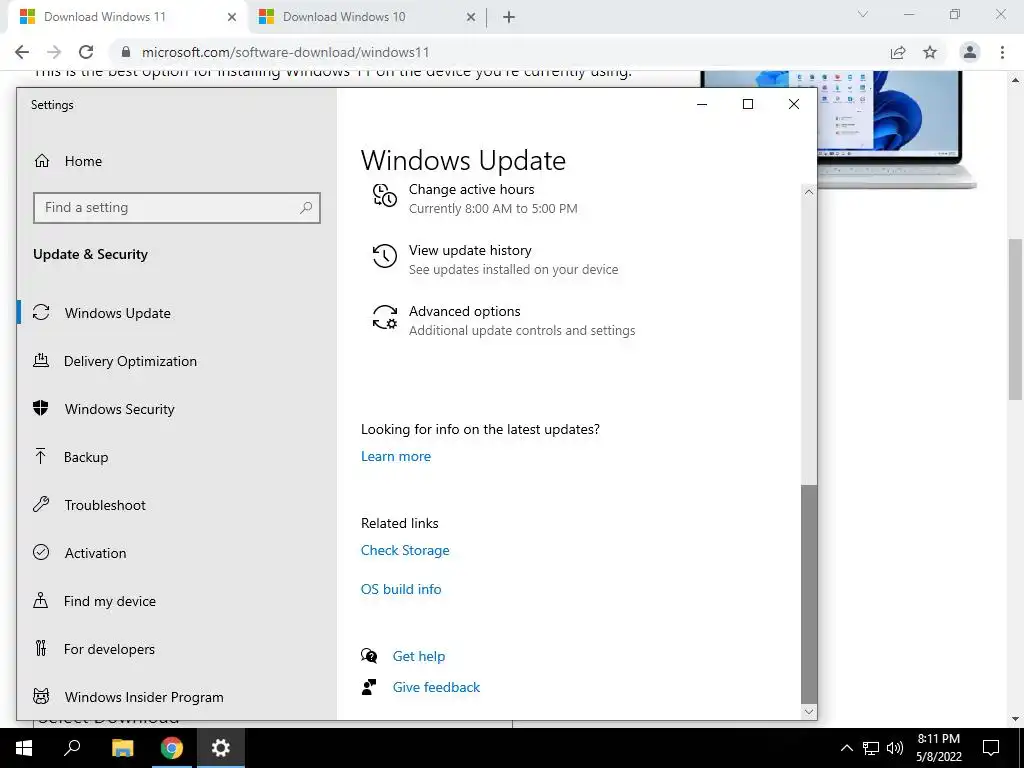This screenshot has height=768, width=1024.
Task: Click the Get help chat icon
Action: coord(369,656)
